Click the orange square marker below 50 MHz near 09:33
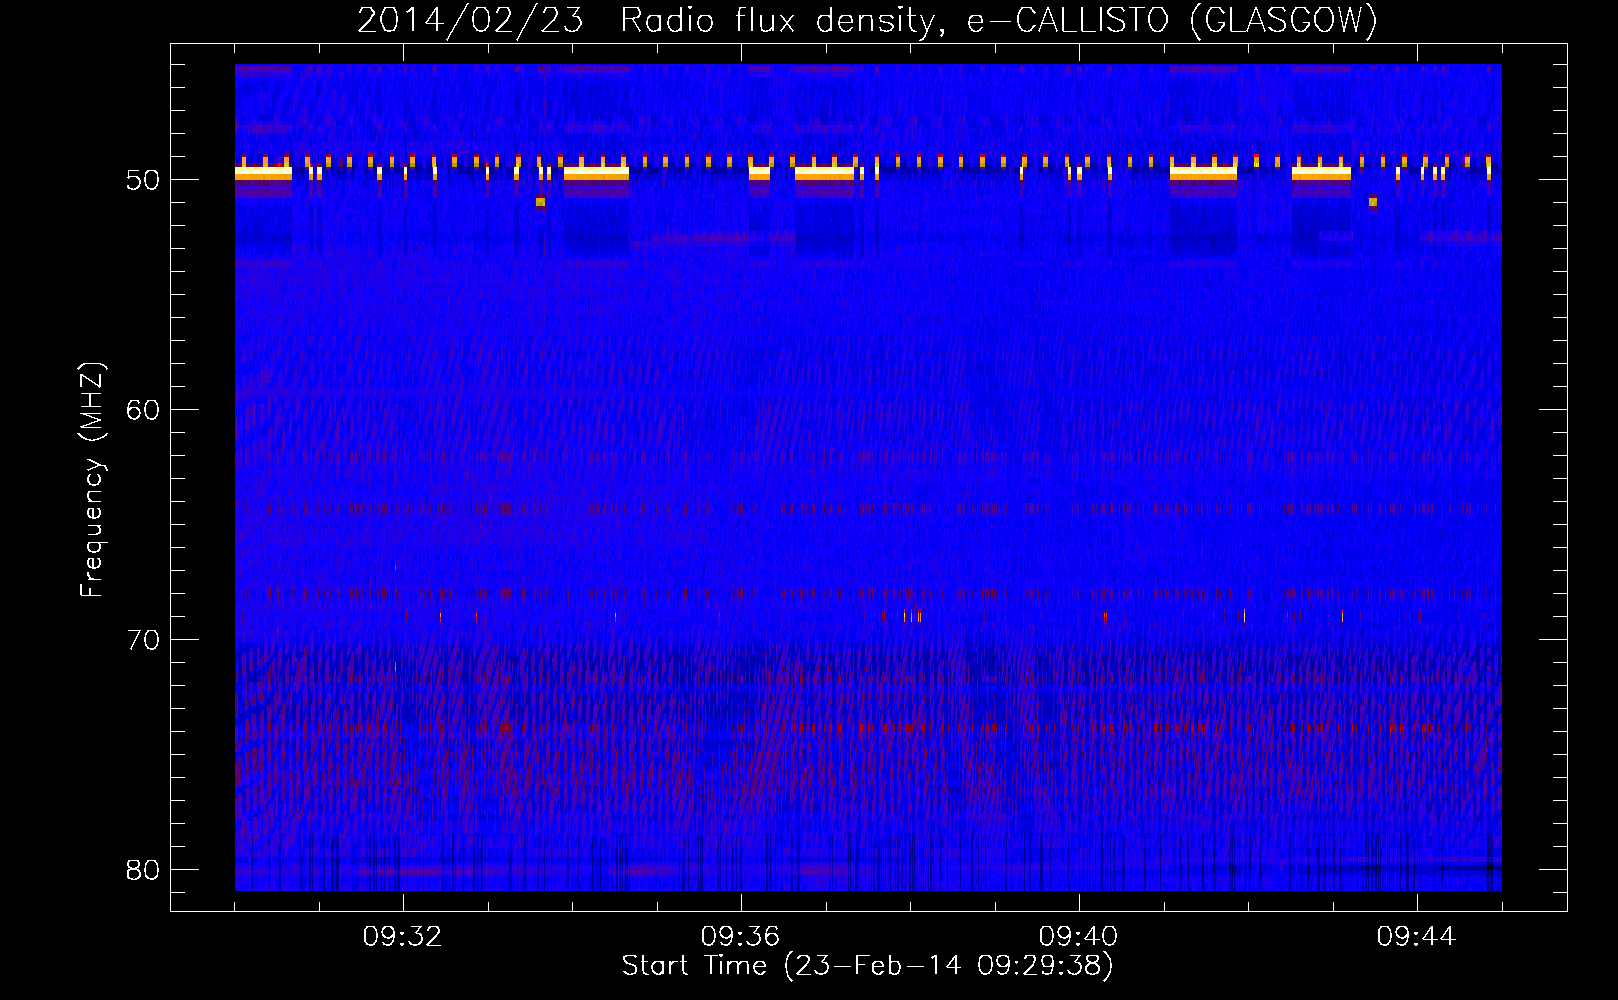The height and width of the screenshot is (1000, 1618). tap(540, 202)
